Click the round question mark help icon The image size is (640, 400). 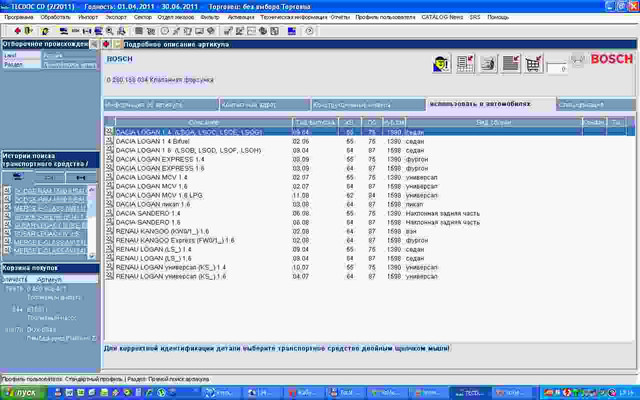coord(309,31)
